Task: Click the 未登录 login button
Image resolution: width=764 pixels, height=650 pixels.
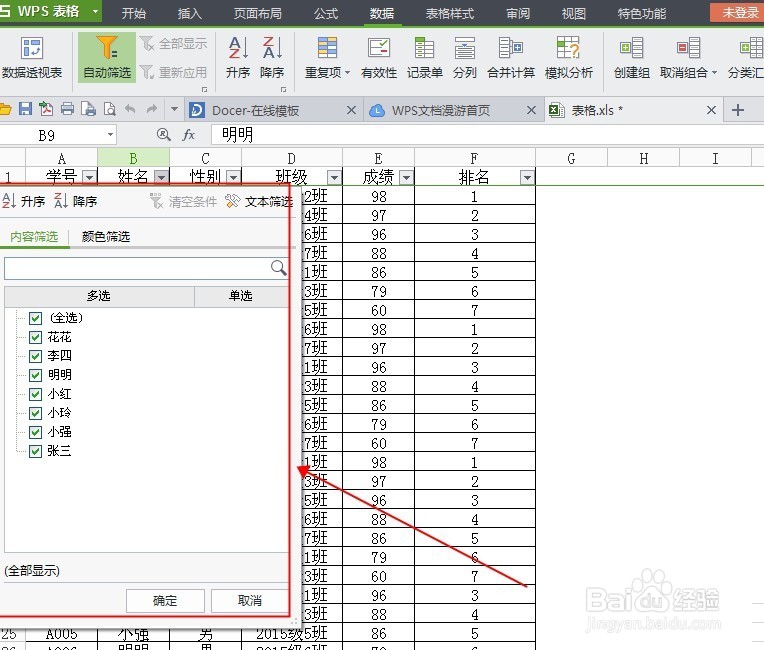Action: [x=737, y=13]
